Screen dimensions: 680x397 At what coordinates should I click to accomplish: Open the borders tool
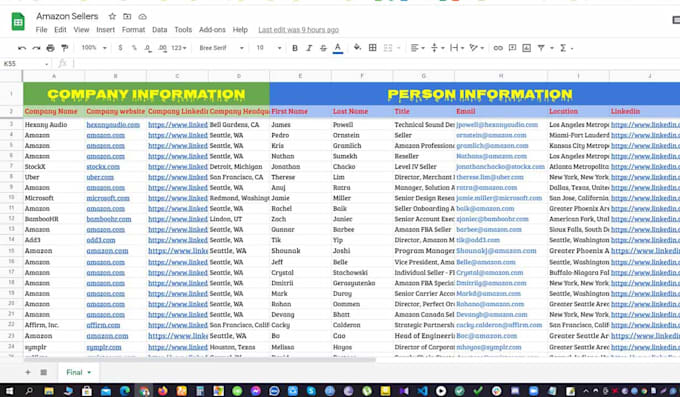[373, 48]
